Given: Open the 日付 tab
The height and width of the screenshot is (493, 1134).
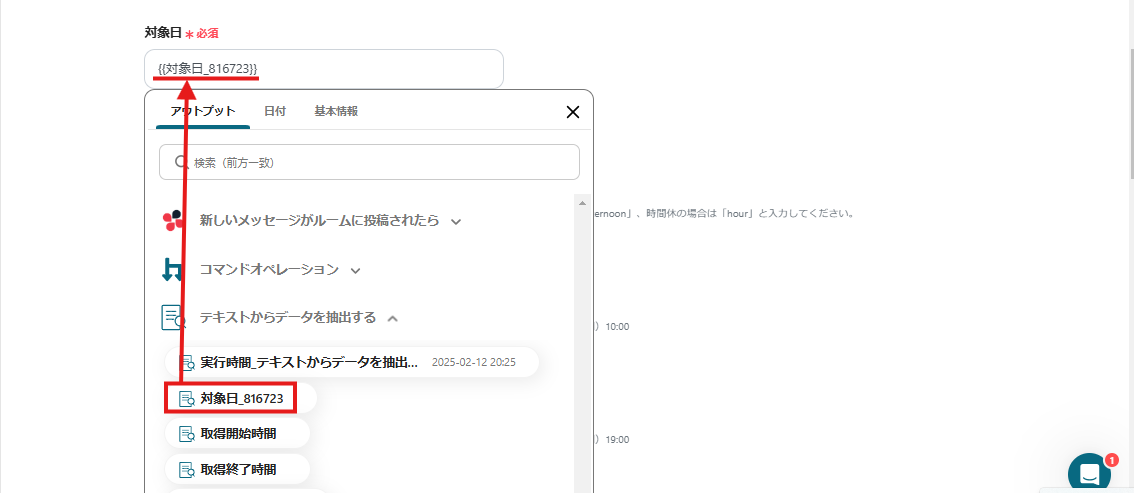Looking at the screenshot, I should point(275,111).
